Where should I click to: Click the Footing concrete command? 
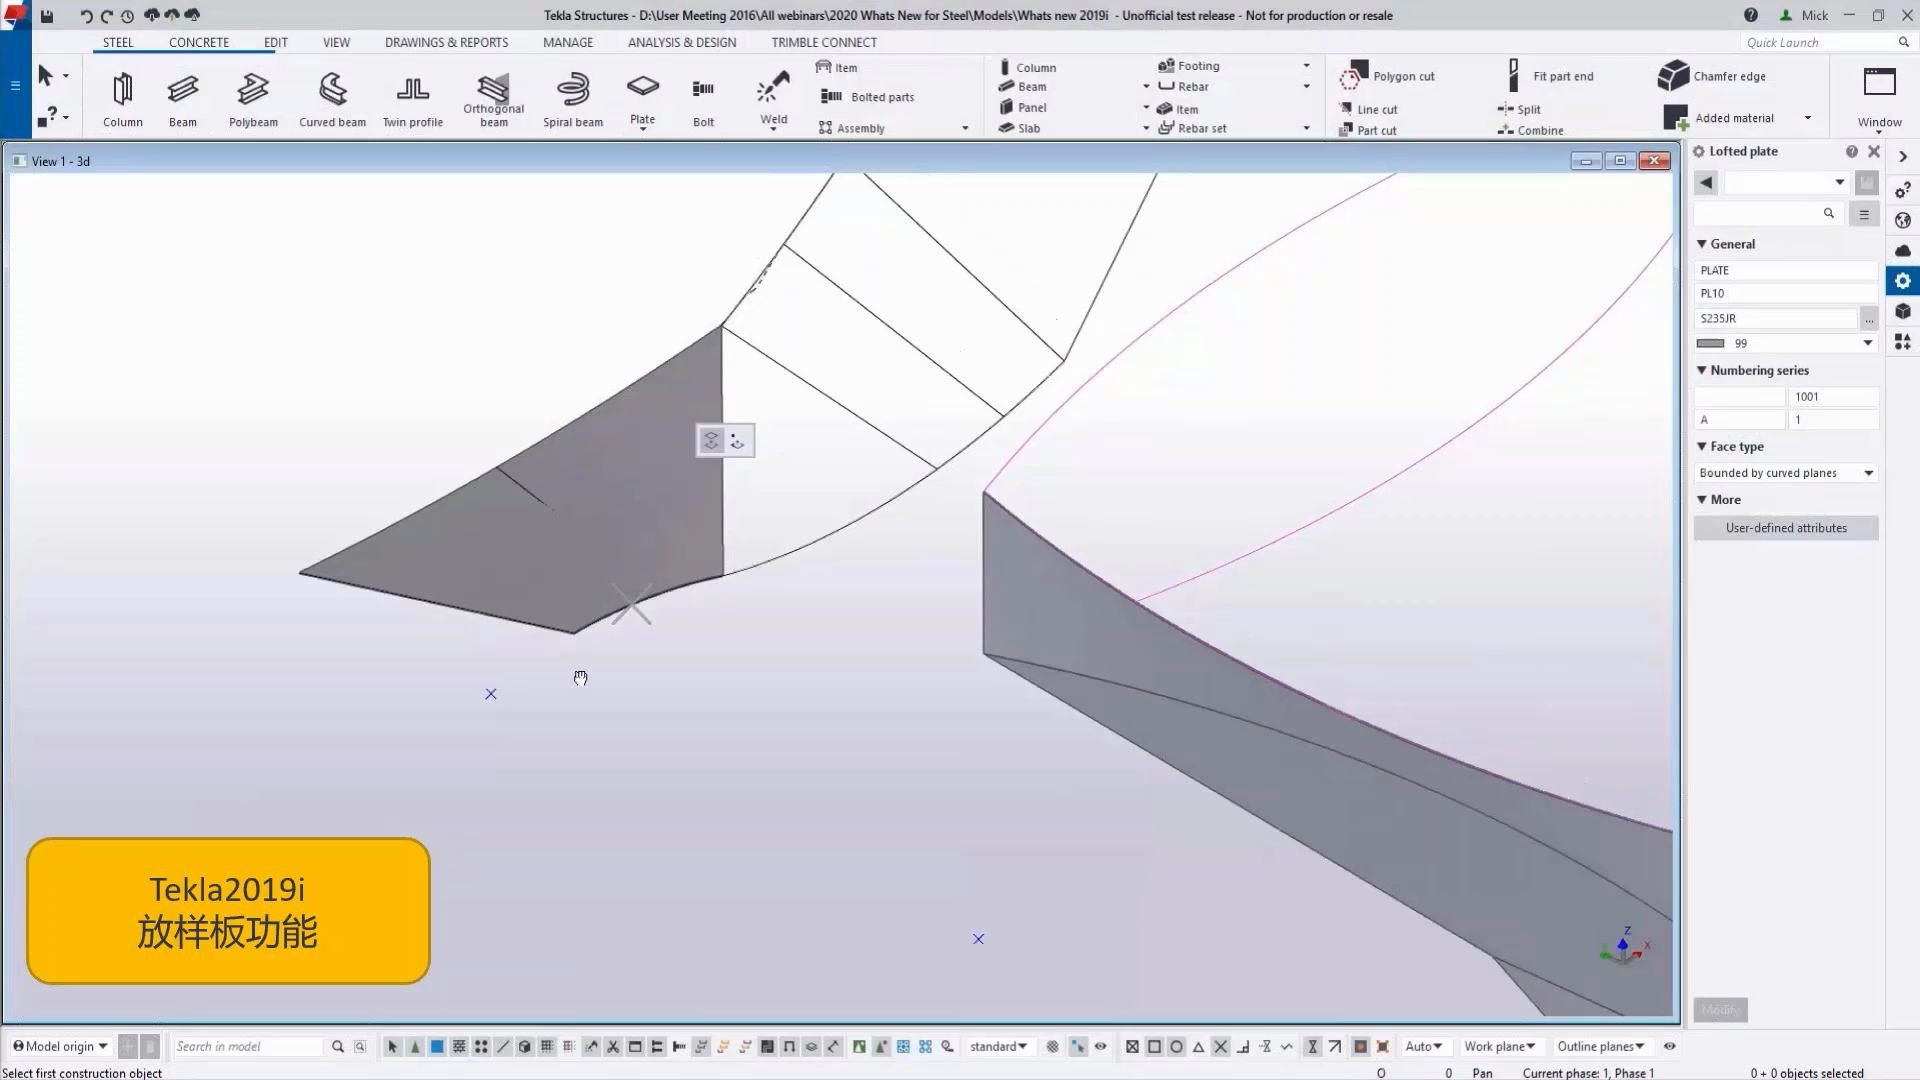point(1189,66)
